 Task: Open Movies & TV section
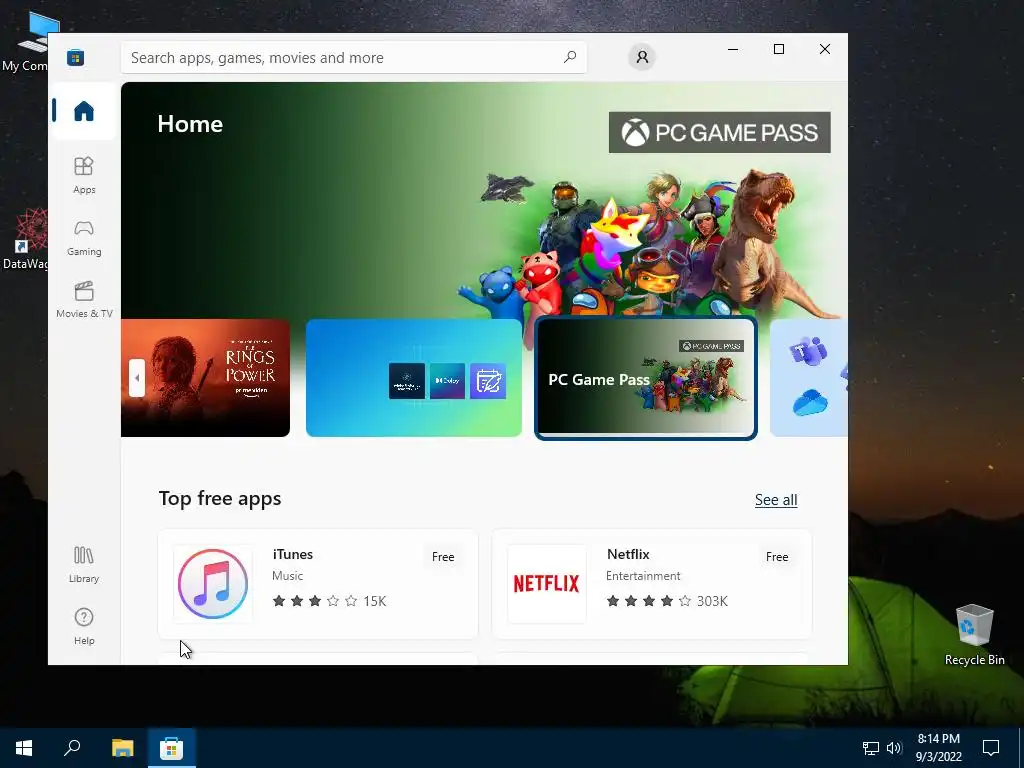(x=84, y=299)
